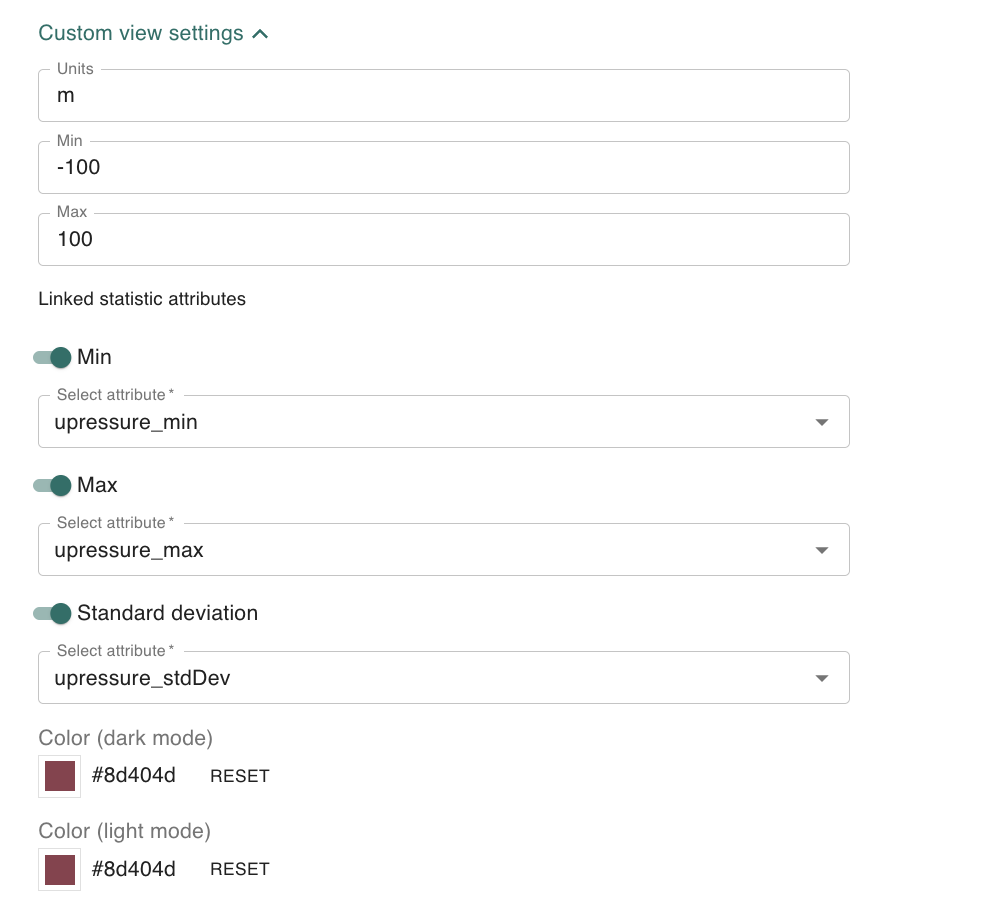Screen dimensions: 998x908
Task: Open the light mode color swatch
Action: (x=60, y=869)
